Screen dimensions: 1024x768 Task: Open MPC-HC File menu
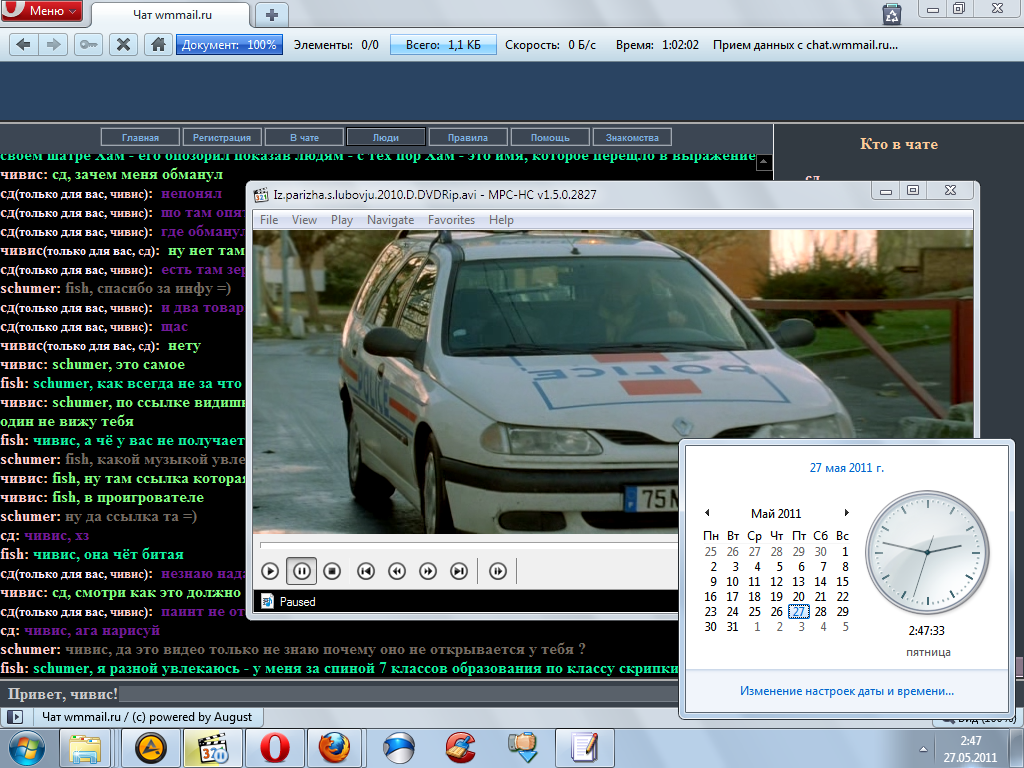(269, 220)
